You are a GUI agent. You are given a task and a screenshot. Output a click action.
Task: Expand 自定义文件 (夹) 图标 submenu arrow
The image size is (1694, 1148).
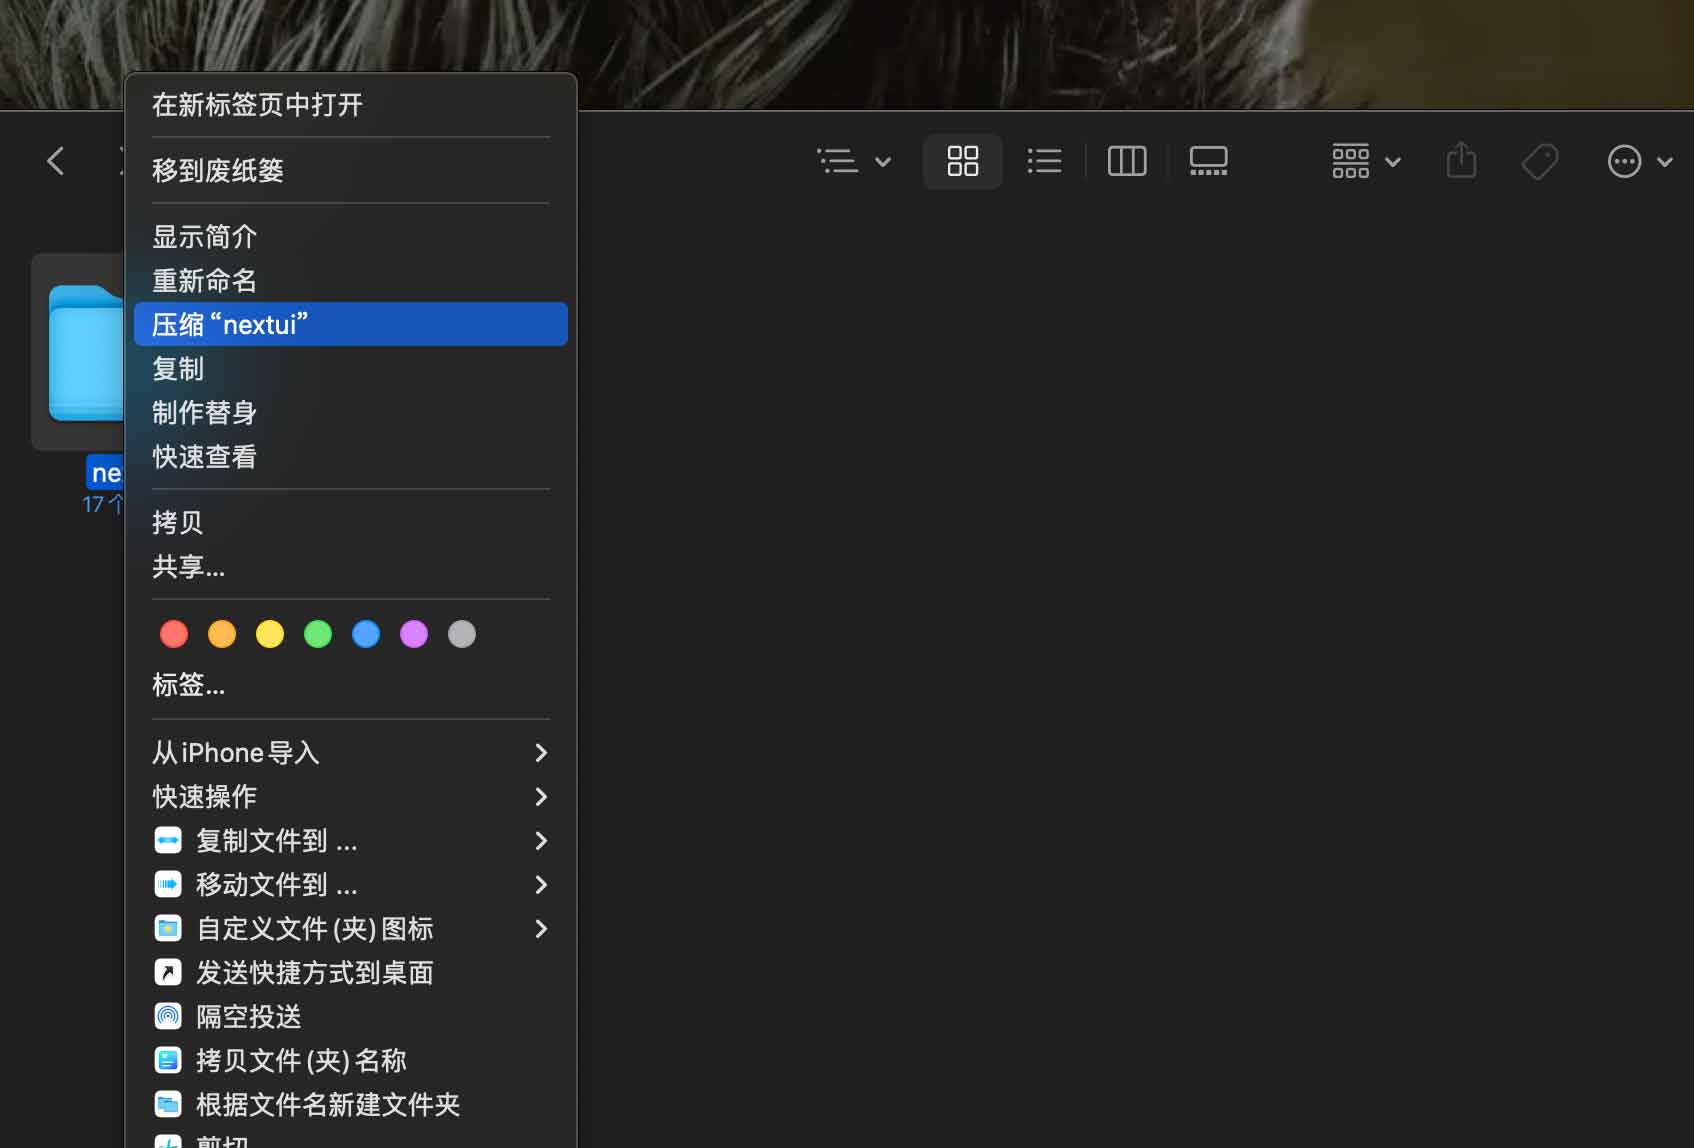541,929
